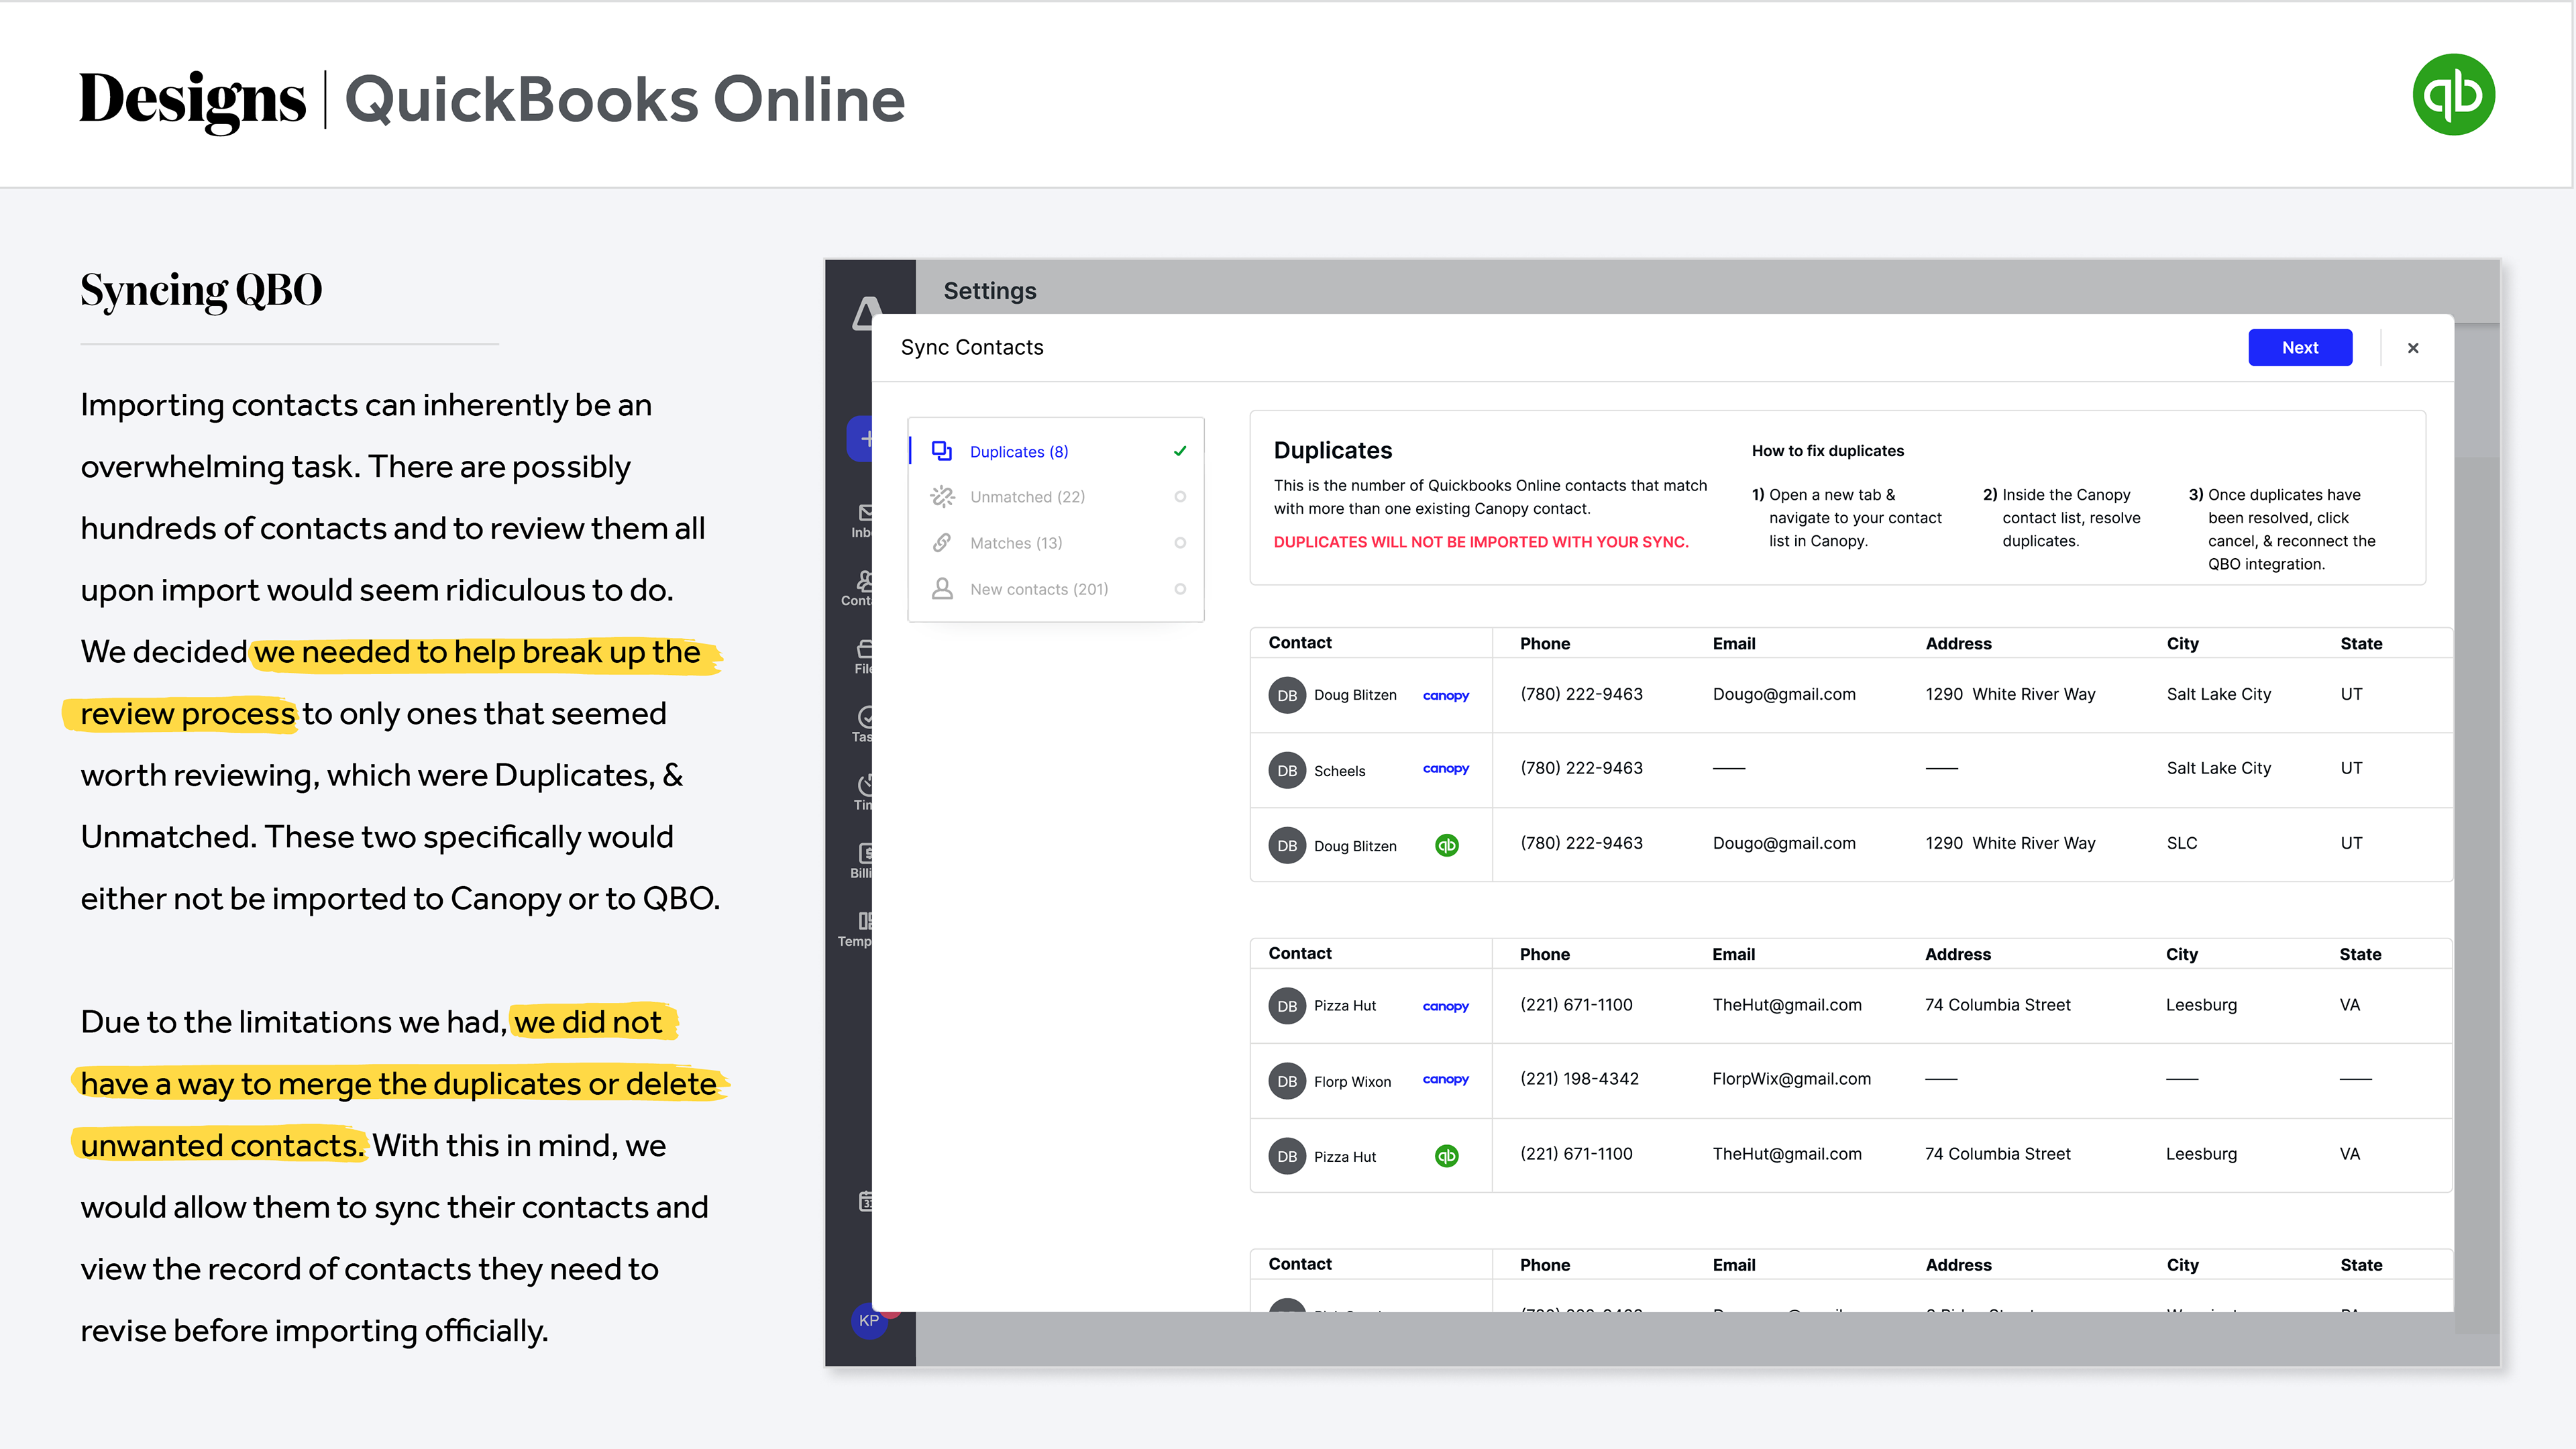Open the Time sidebar icon
Screen dimensions: 2576x1449
(863, 793)
